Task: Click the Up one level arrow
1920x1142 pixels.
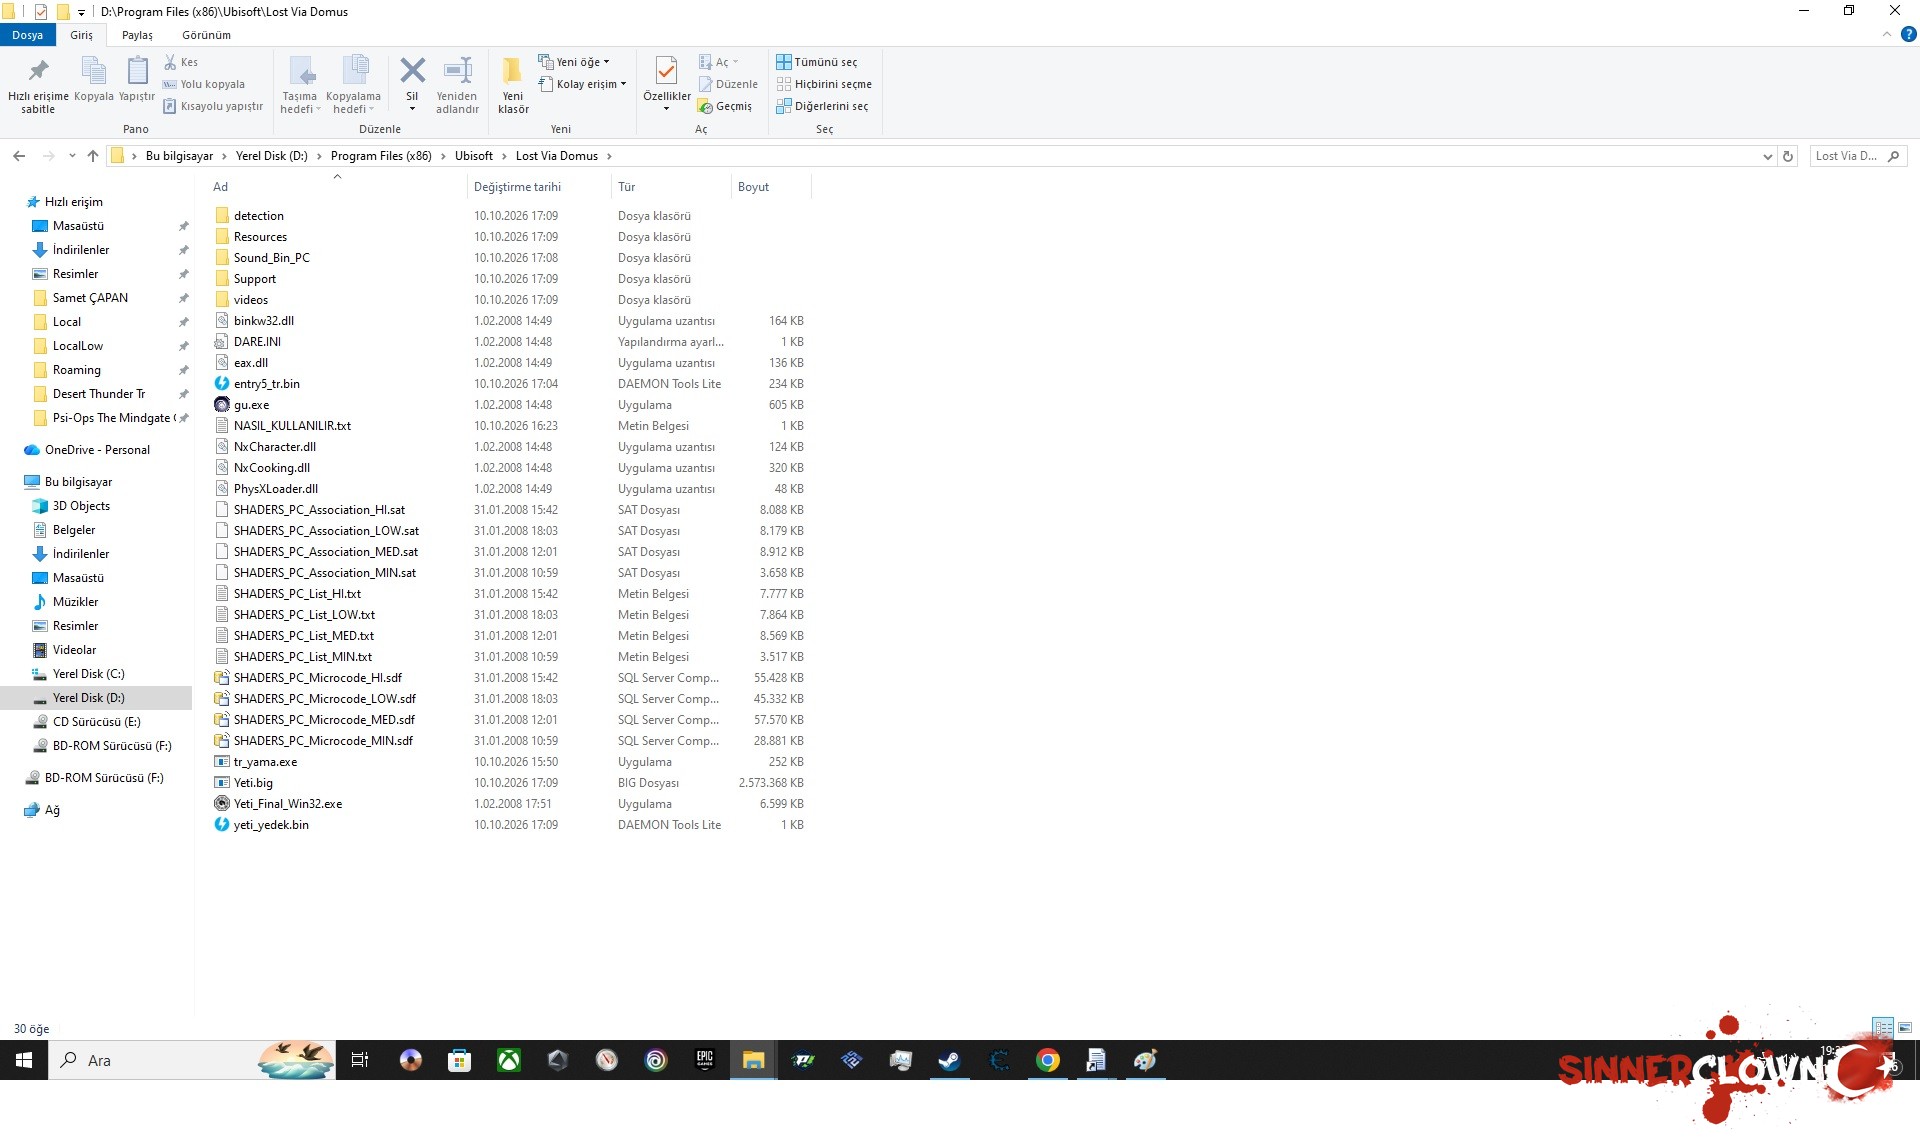Action: coord(93,156)
